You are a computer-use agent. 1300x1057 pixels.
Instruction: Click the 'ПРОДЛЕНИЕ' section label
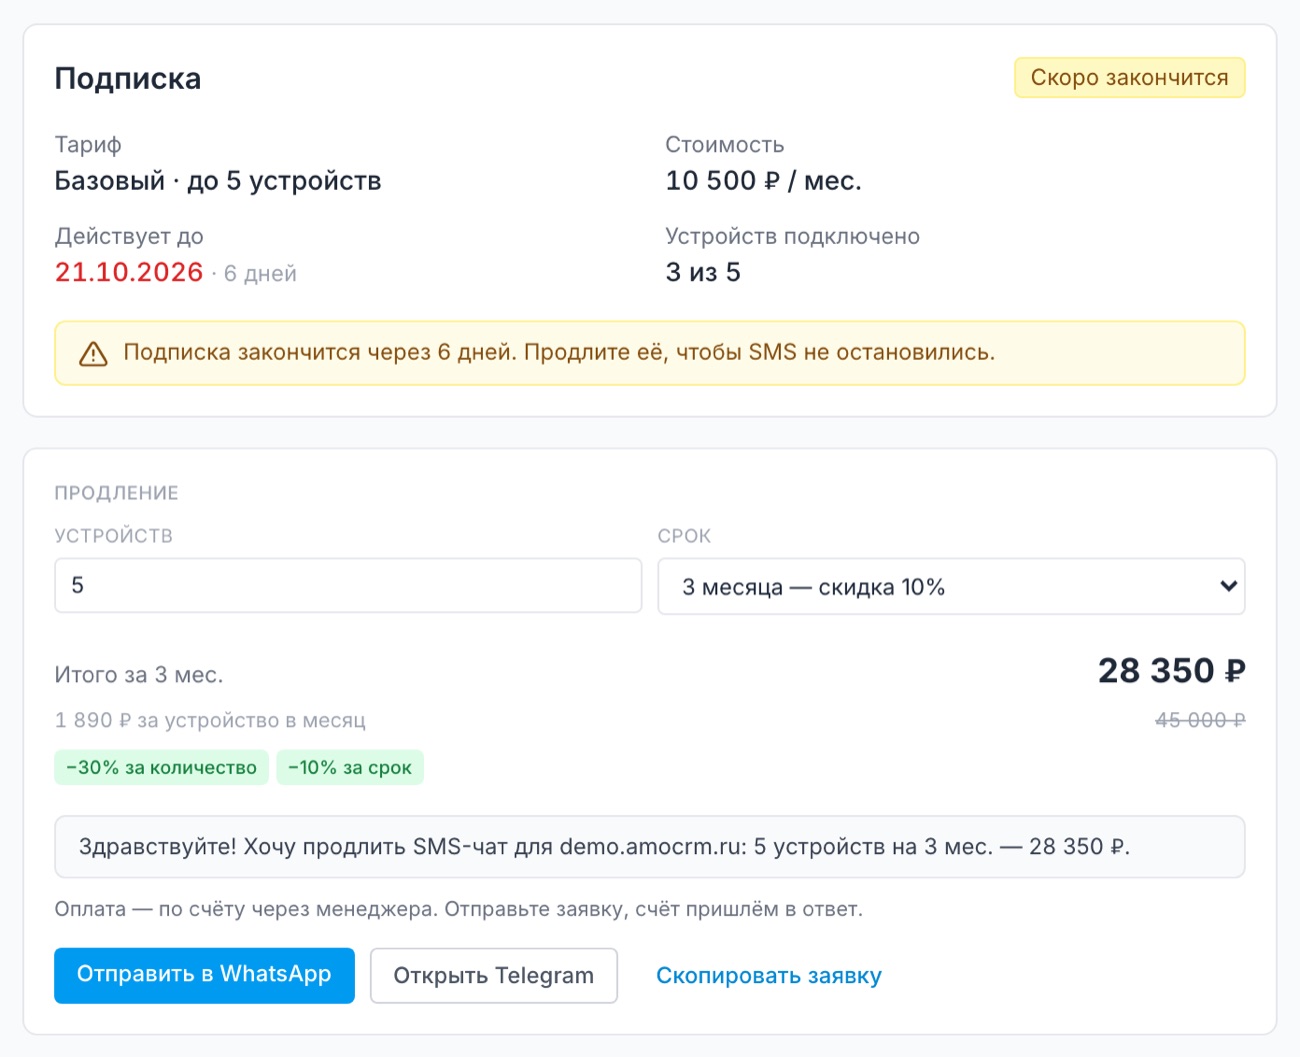coord(117,493)
